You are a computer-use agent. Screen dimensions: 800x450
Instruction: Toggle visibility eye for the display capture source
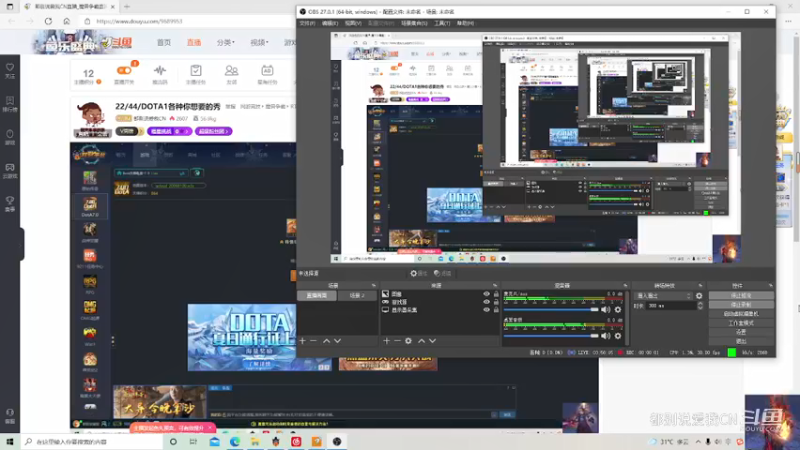pyautogui.click(x=486, y=310)
